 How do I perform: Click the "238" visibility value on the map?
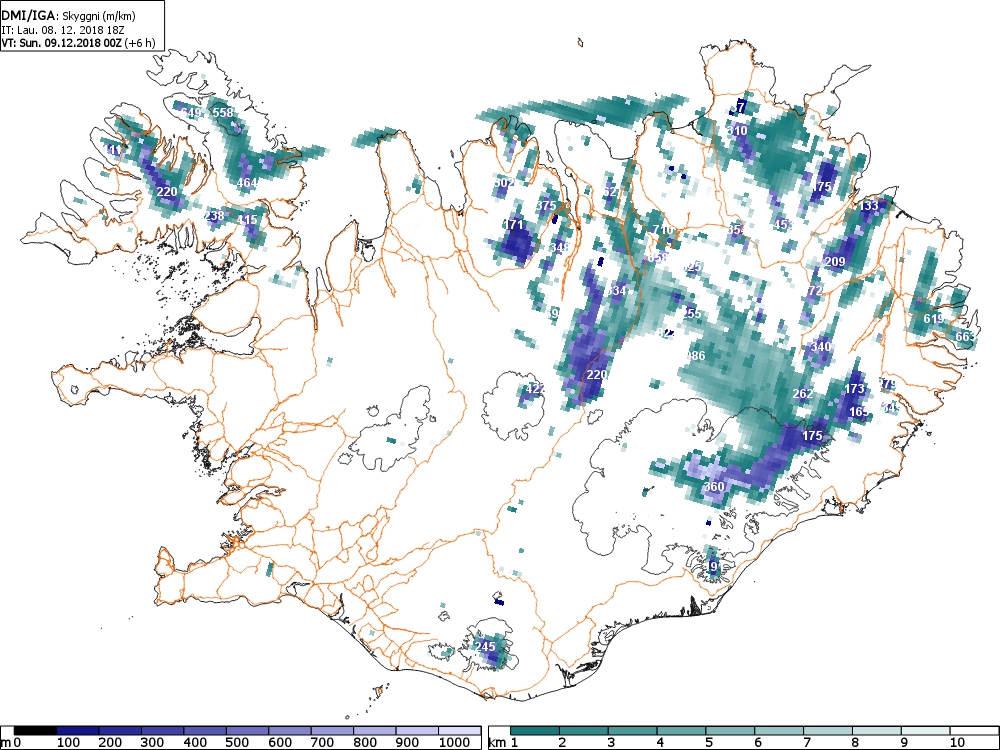click(214, 215)
